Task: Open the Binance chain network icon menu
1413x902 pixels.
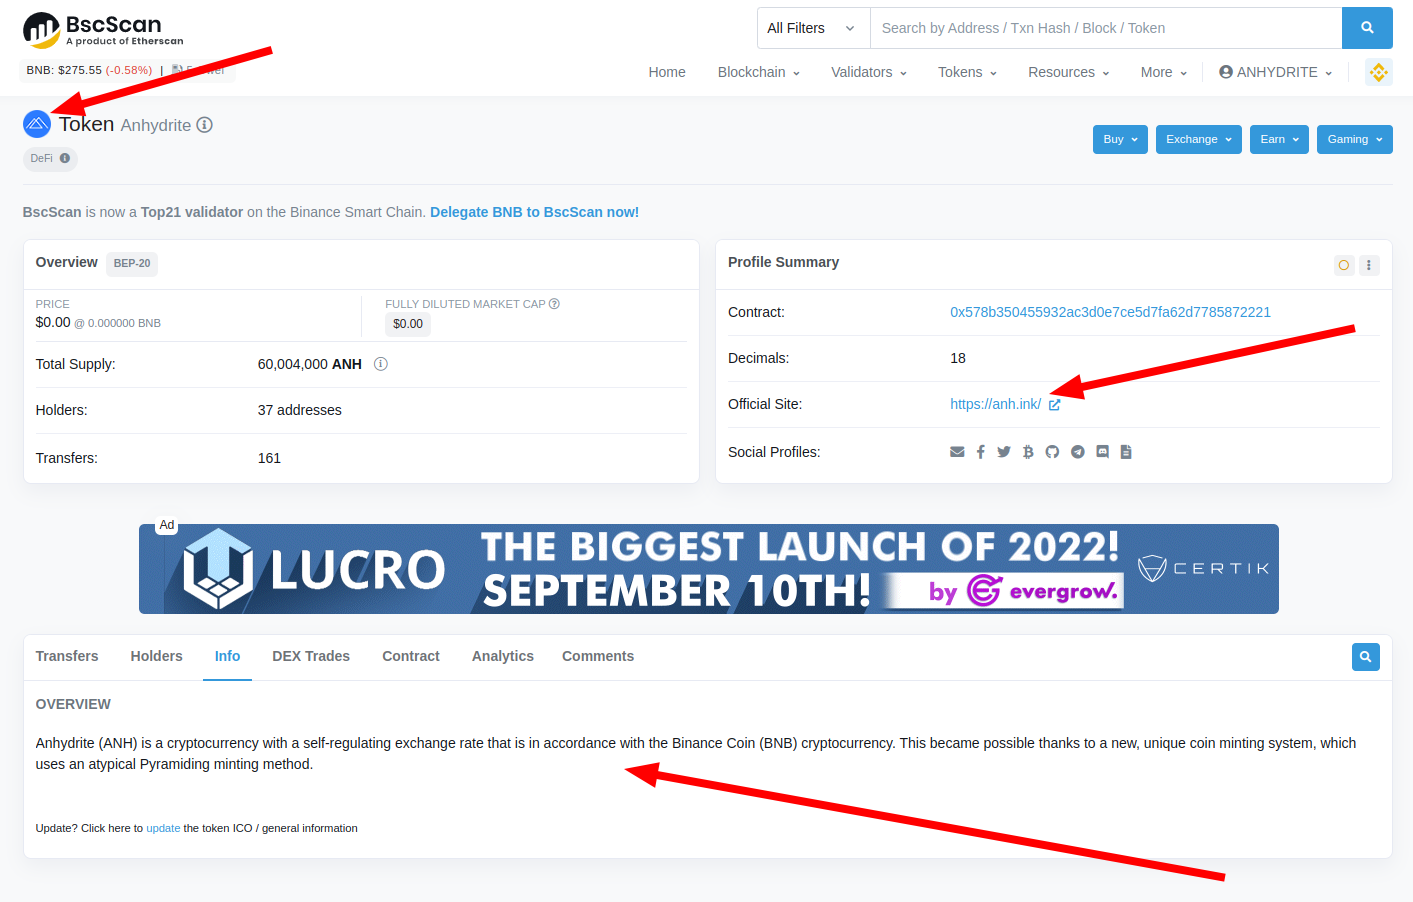Action: pyautogui.click(x=1379, y=72)
